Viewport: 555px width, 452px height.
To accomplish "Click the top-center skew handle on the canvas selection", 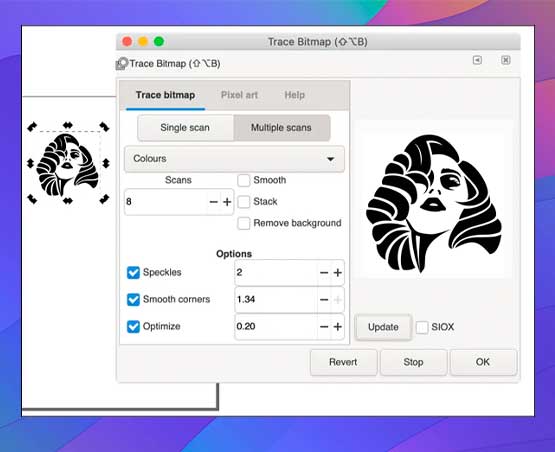I will (x=68, y=125).
